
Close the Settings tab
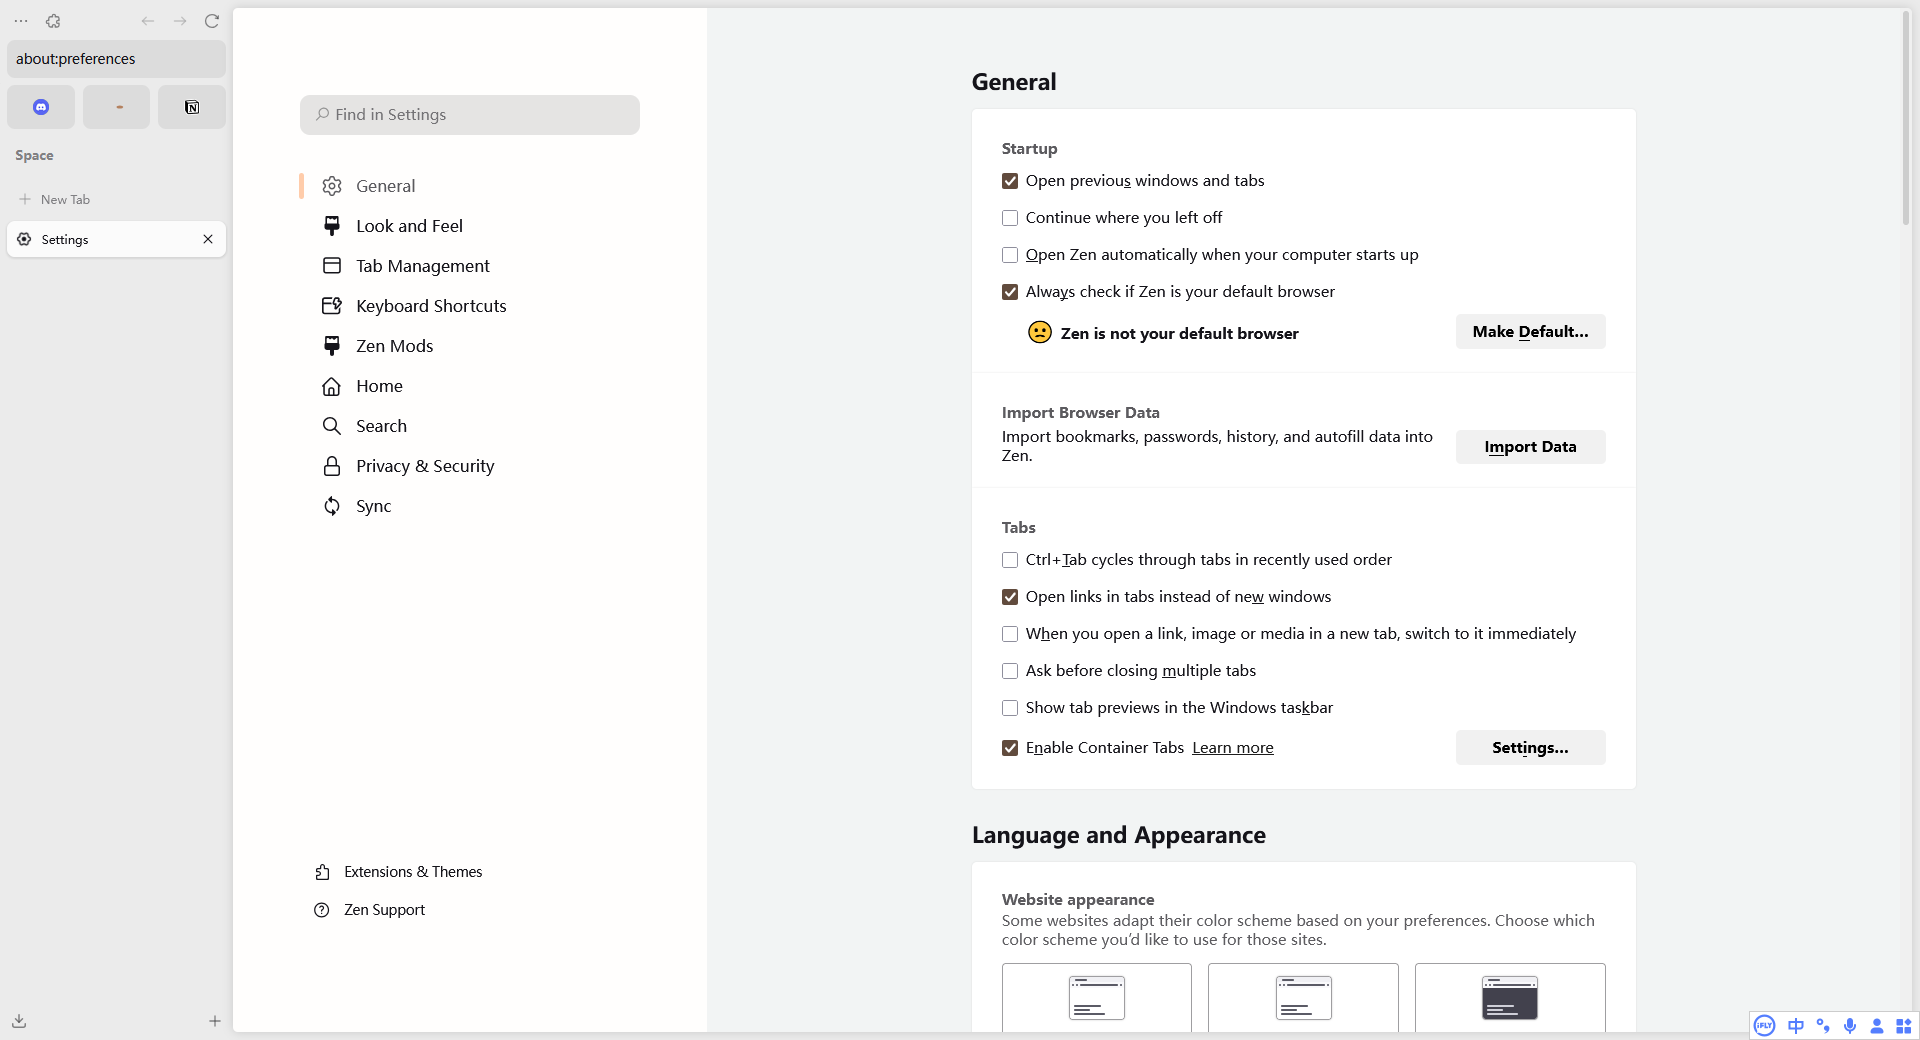pos(208,239)
